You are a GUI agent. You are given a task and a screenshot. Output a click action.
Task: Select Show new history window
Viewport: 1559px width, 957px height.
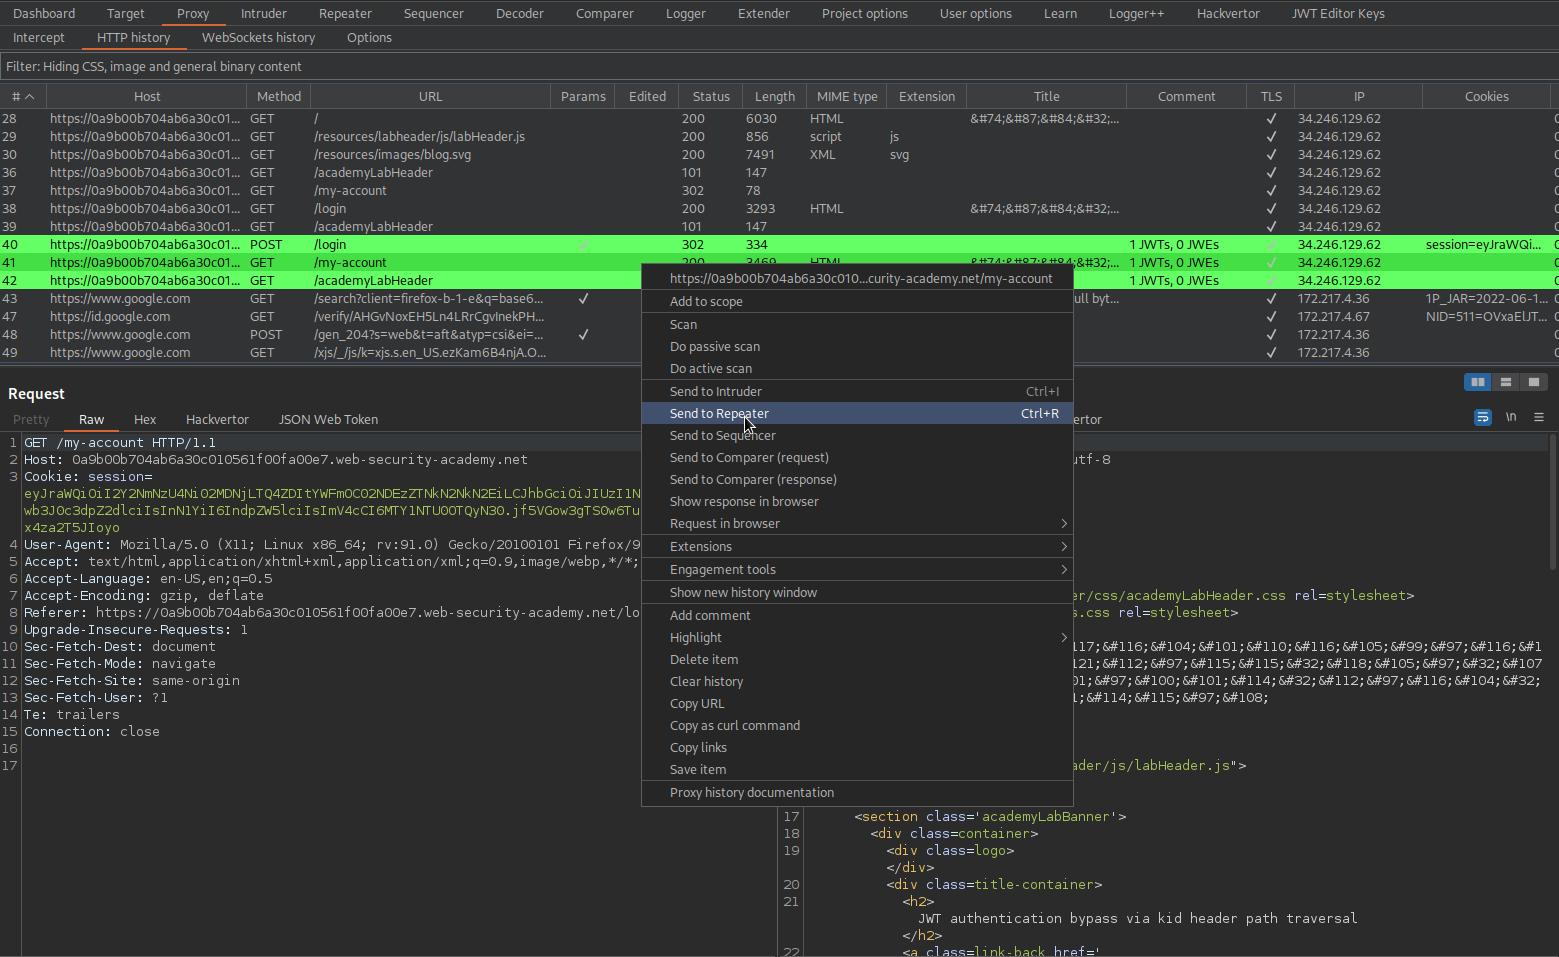(857, 593)
